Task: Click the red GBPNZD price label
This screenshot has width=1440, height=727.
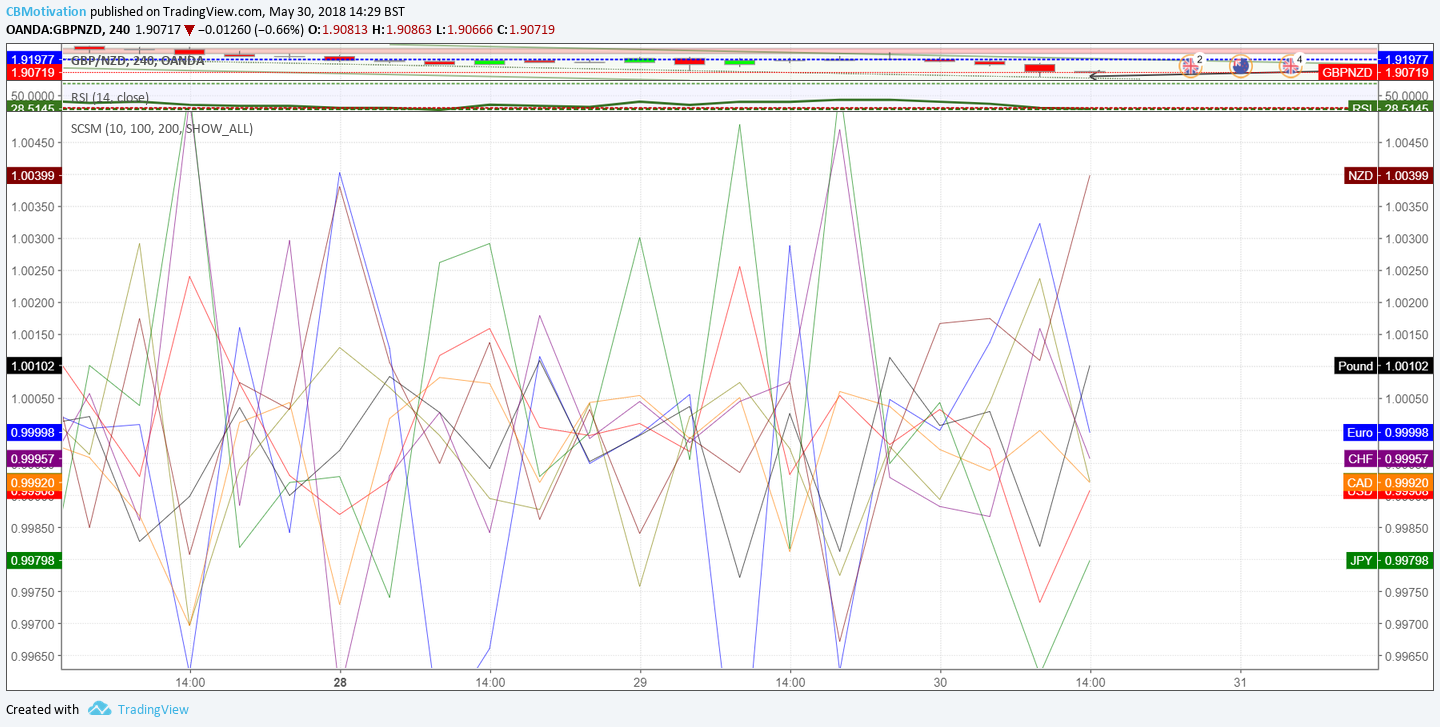Action: coord(1347,73)
